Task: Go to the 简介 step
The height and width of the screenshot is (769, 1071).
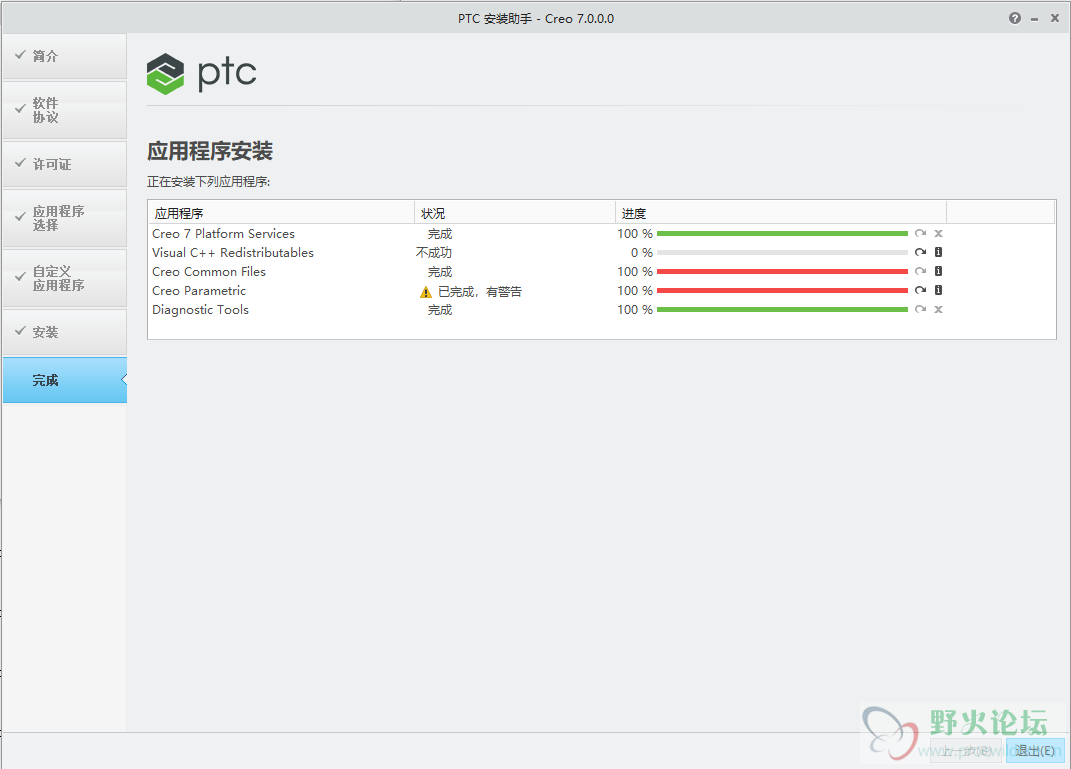Action: click(x=64, y=56)
